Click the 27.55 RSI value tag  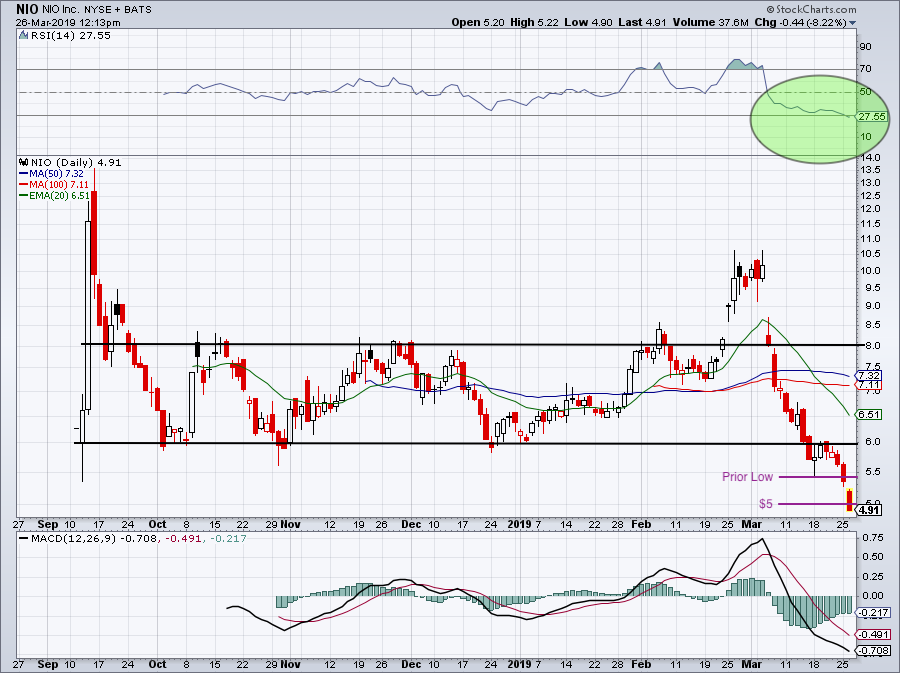[872, 116]
